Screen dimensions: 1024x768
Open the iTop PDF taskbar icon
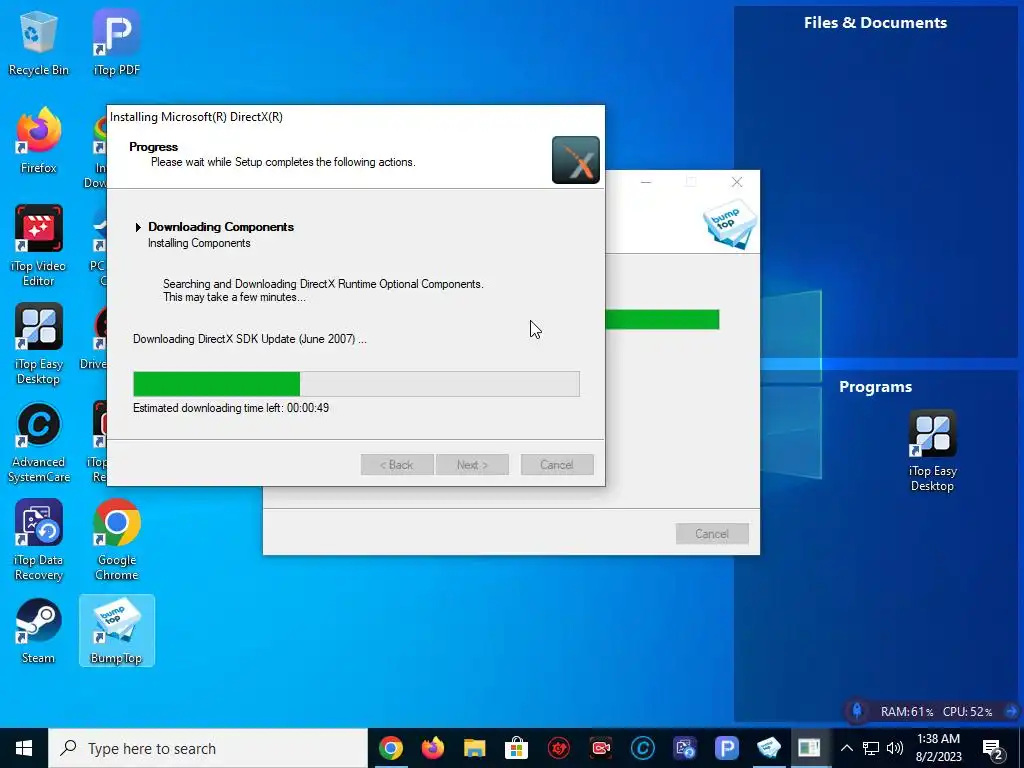[x=726, y=748]
